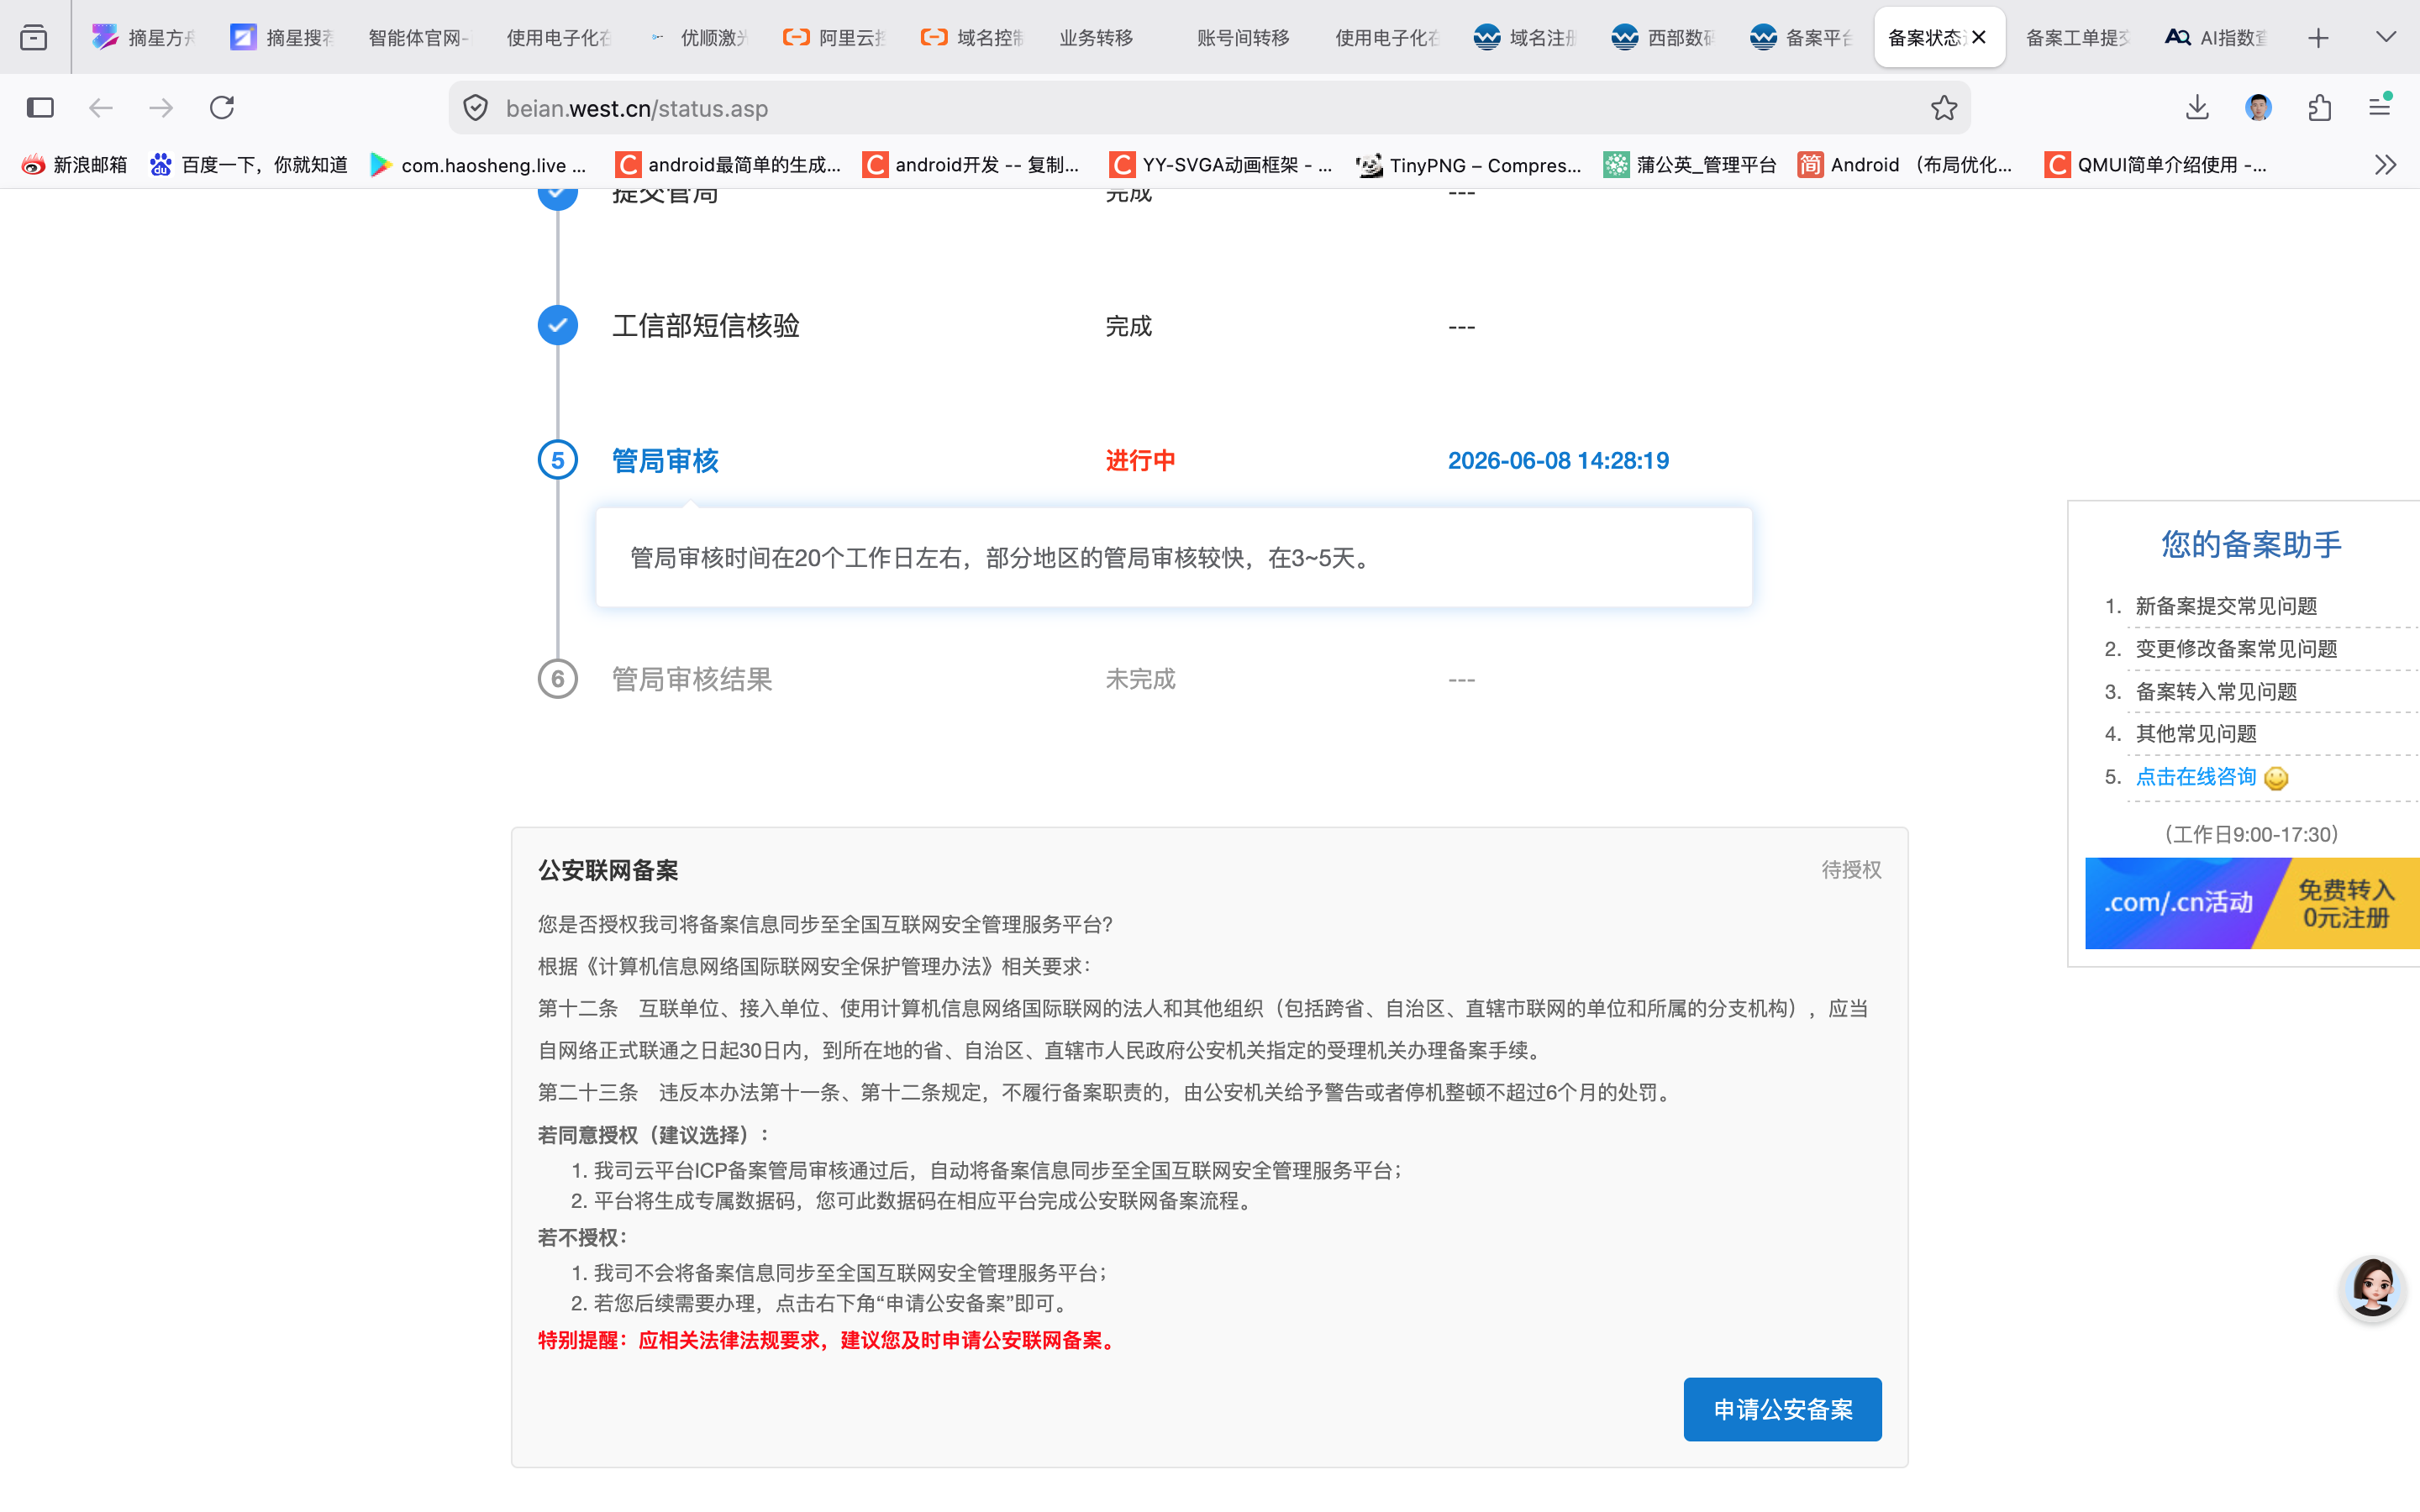
Task: Expand the tab list chevron
Action: pos(2386,38)
